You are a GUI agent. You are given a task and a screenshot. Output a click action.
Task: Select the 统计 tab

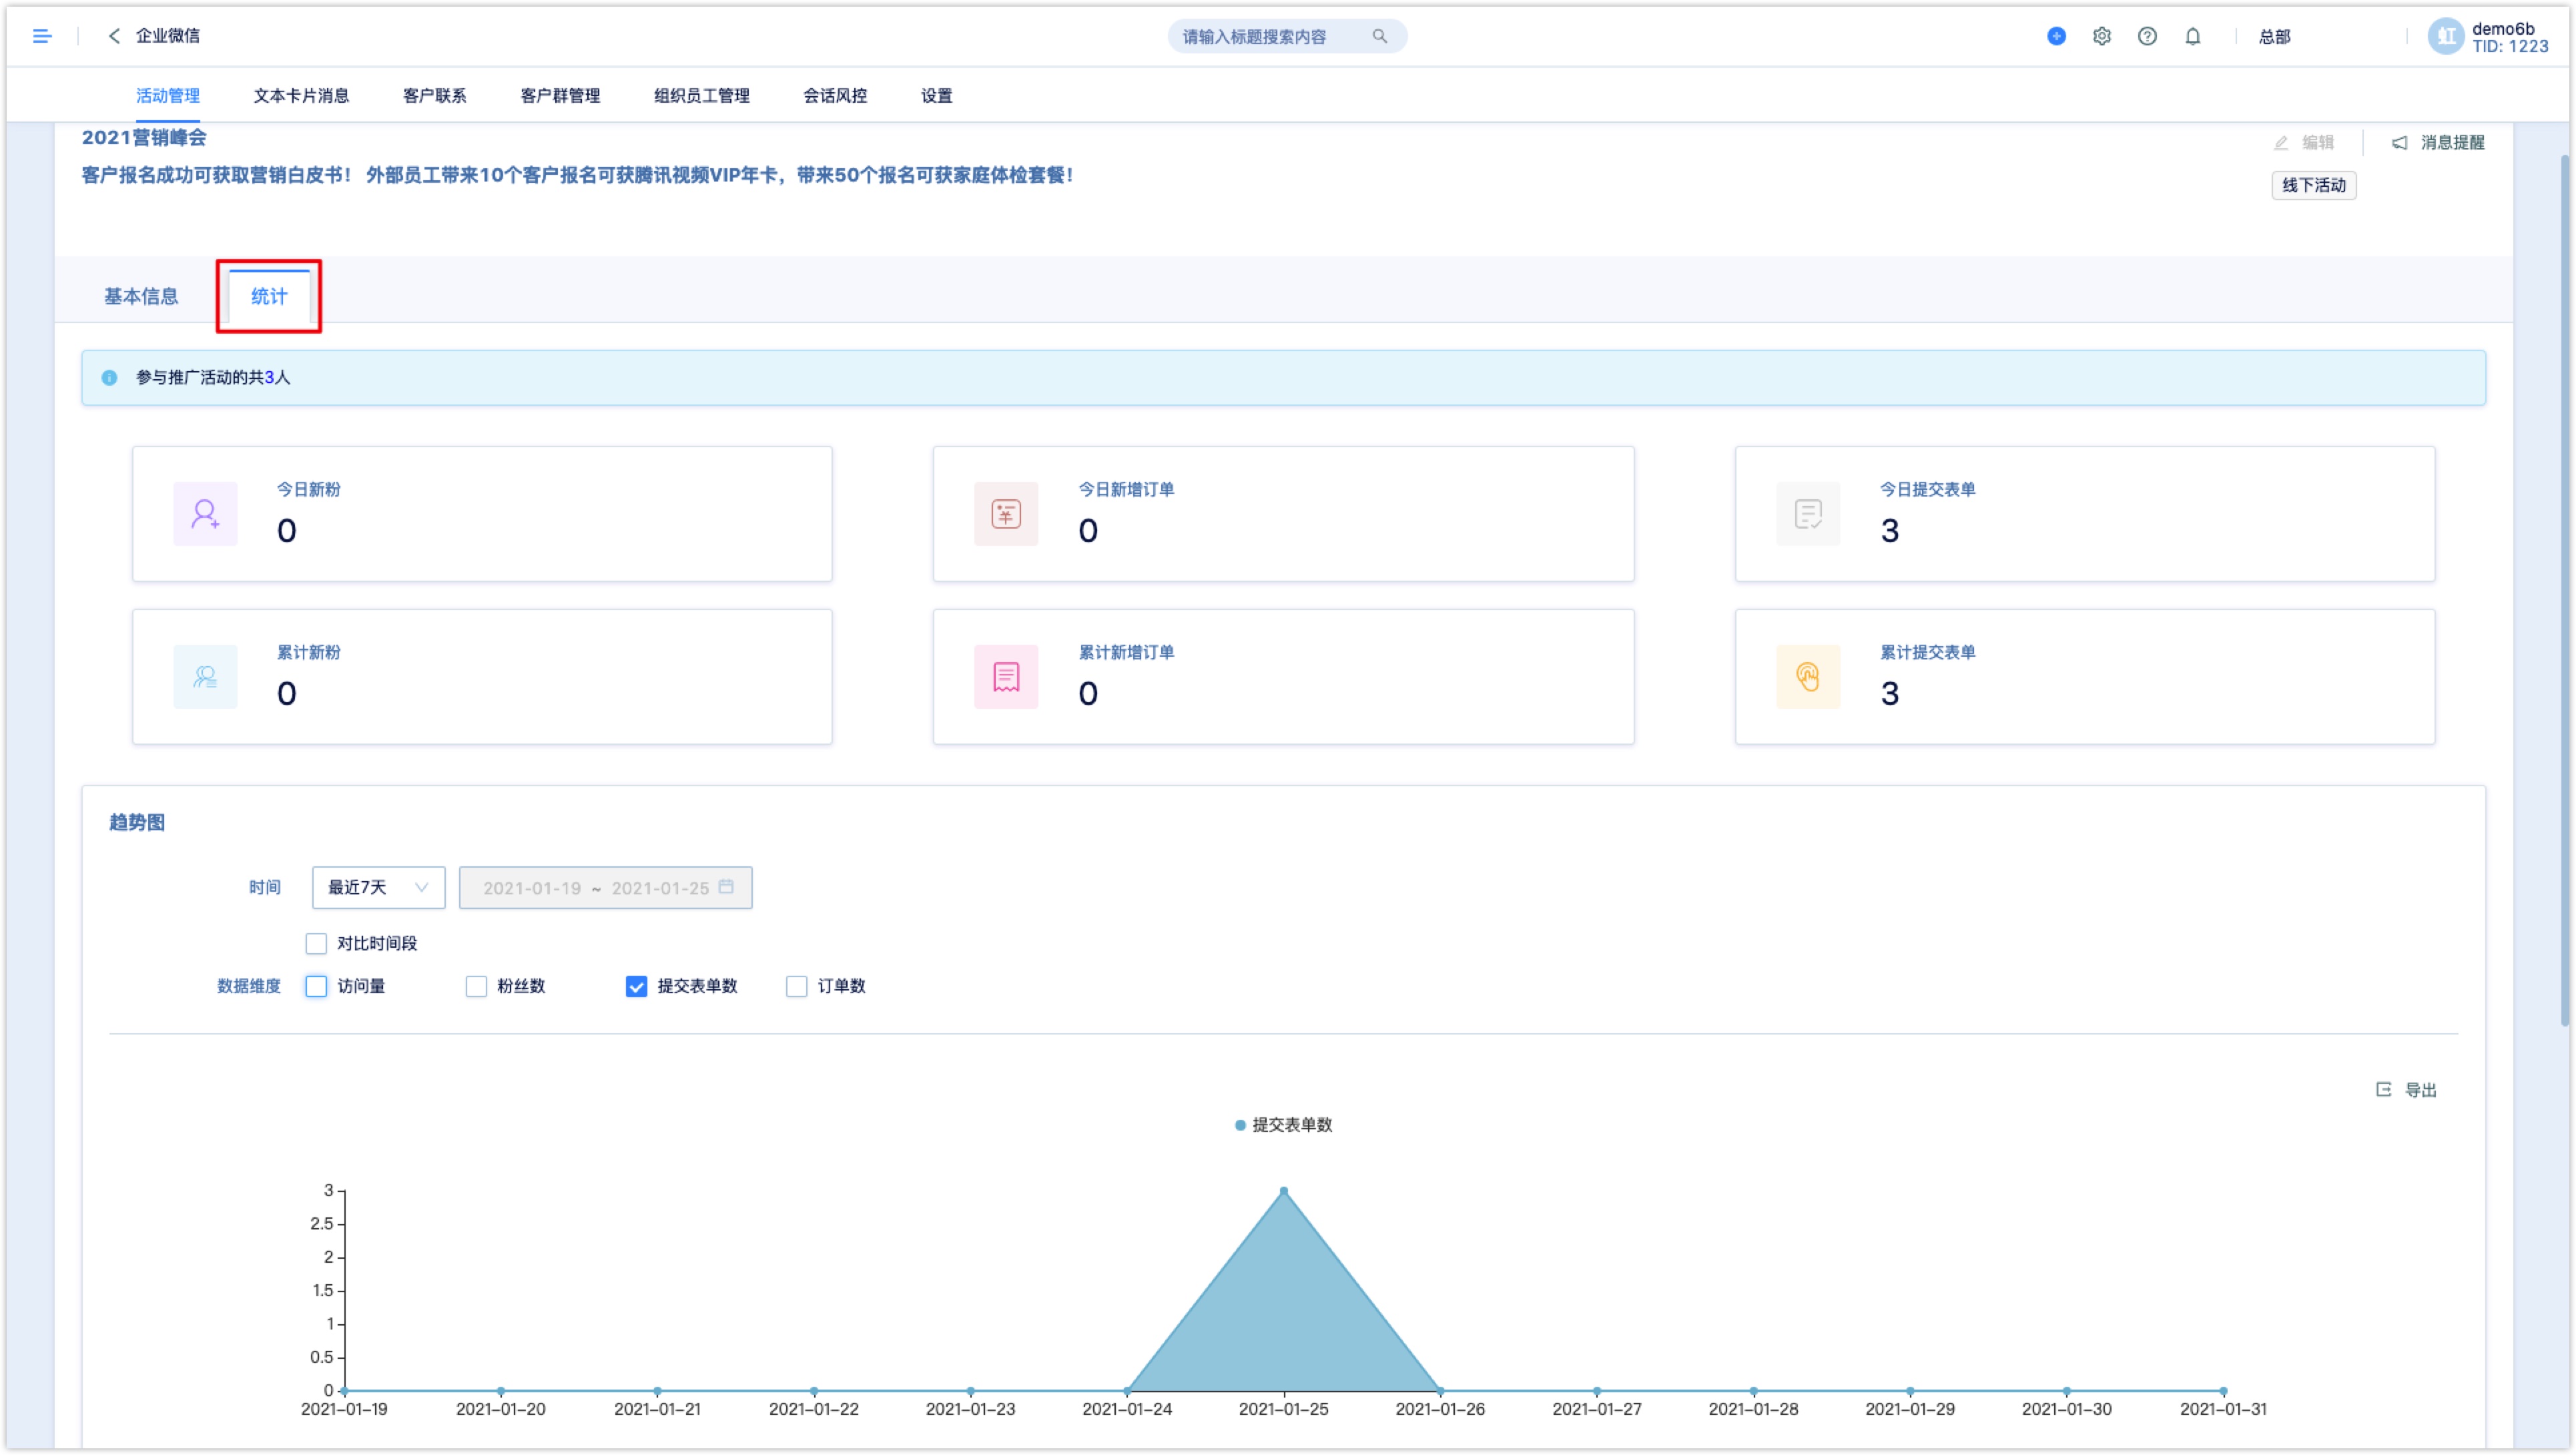tap(269, 297)
